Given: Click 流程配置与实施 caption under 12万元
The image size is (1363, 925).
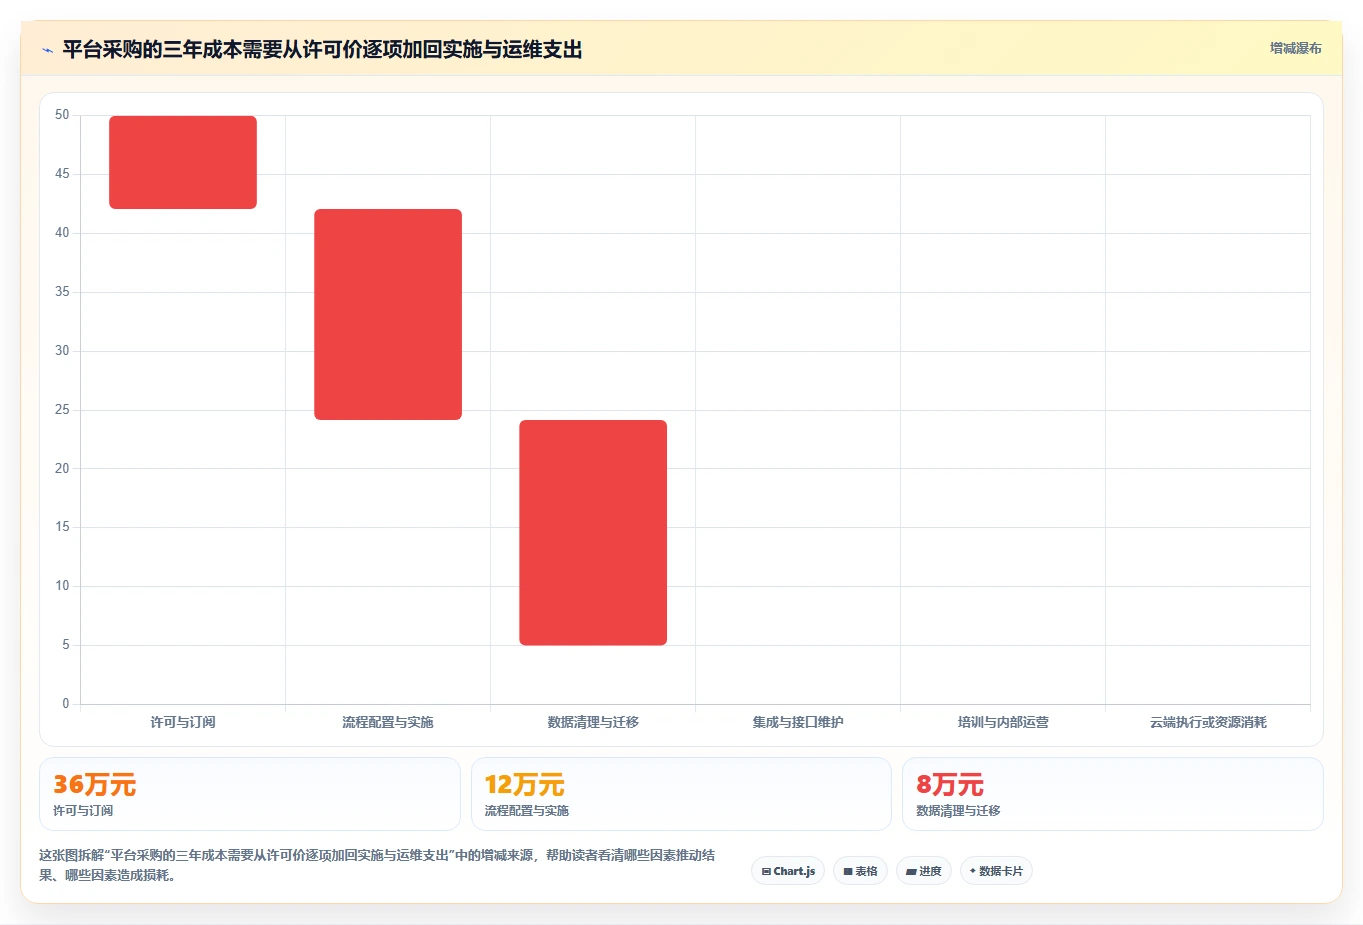Looking at the screenshot, I should [x=527, y=811].
